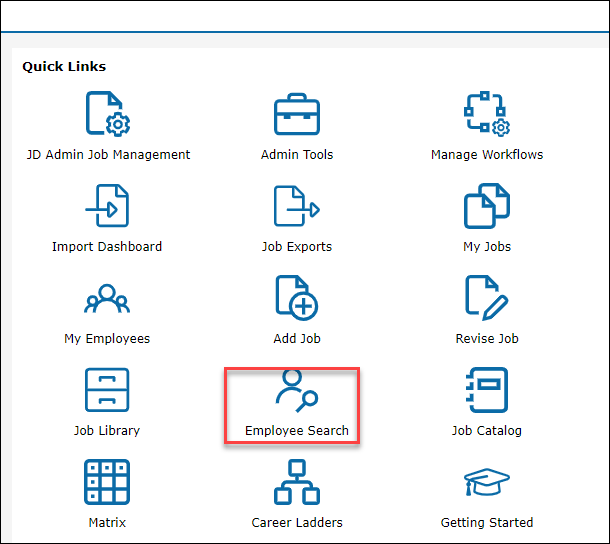Image resolution: width=610 pixels, height=544 pixels.
Task: Select the Import Dashboard text label
Action: (107, 247)
